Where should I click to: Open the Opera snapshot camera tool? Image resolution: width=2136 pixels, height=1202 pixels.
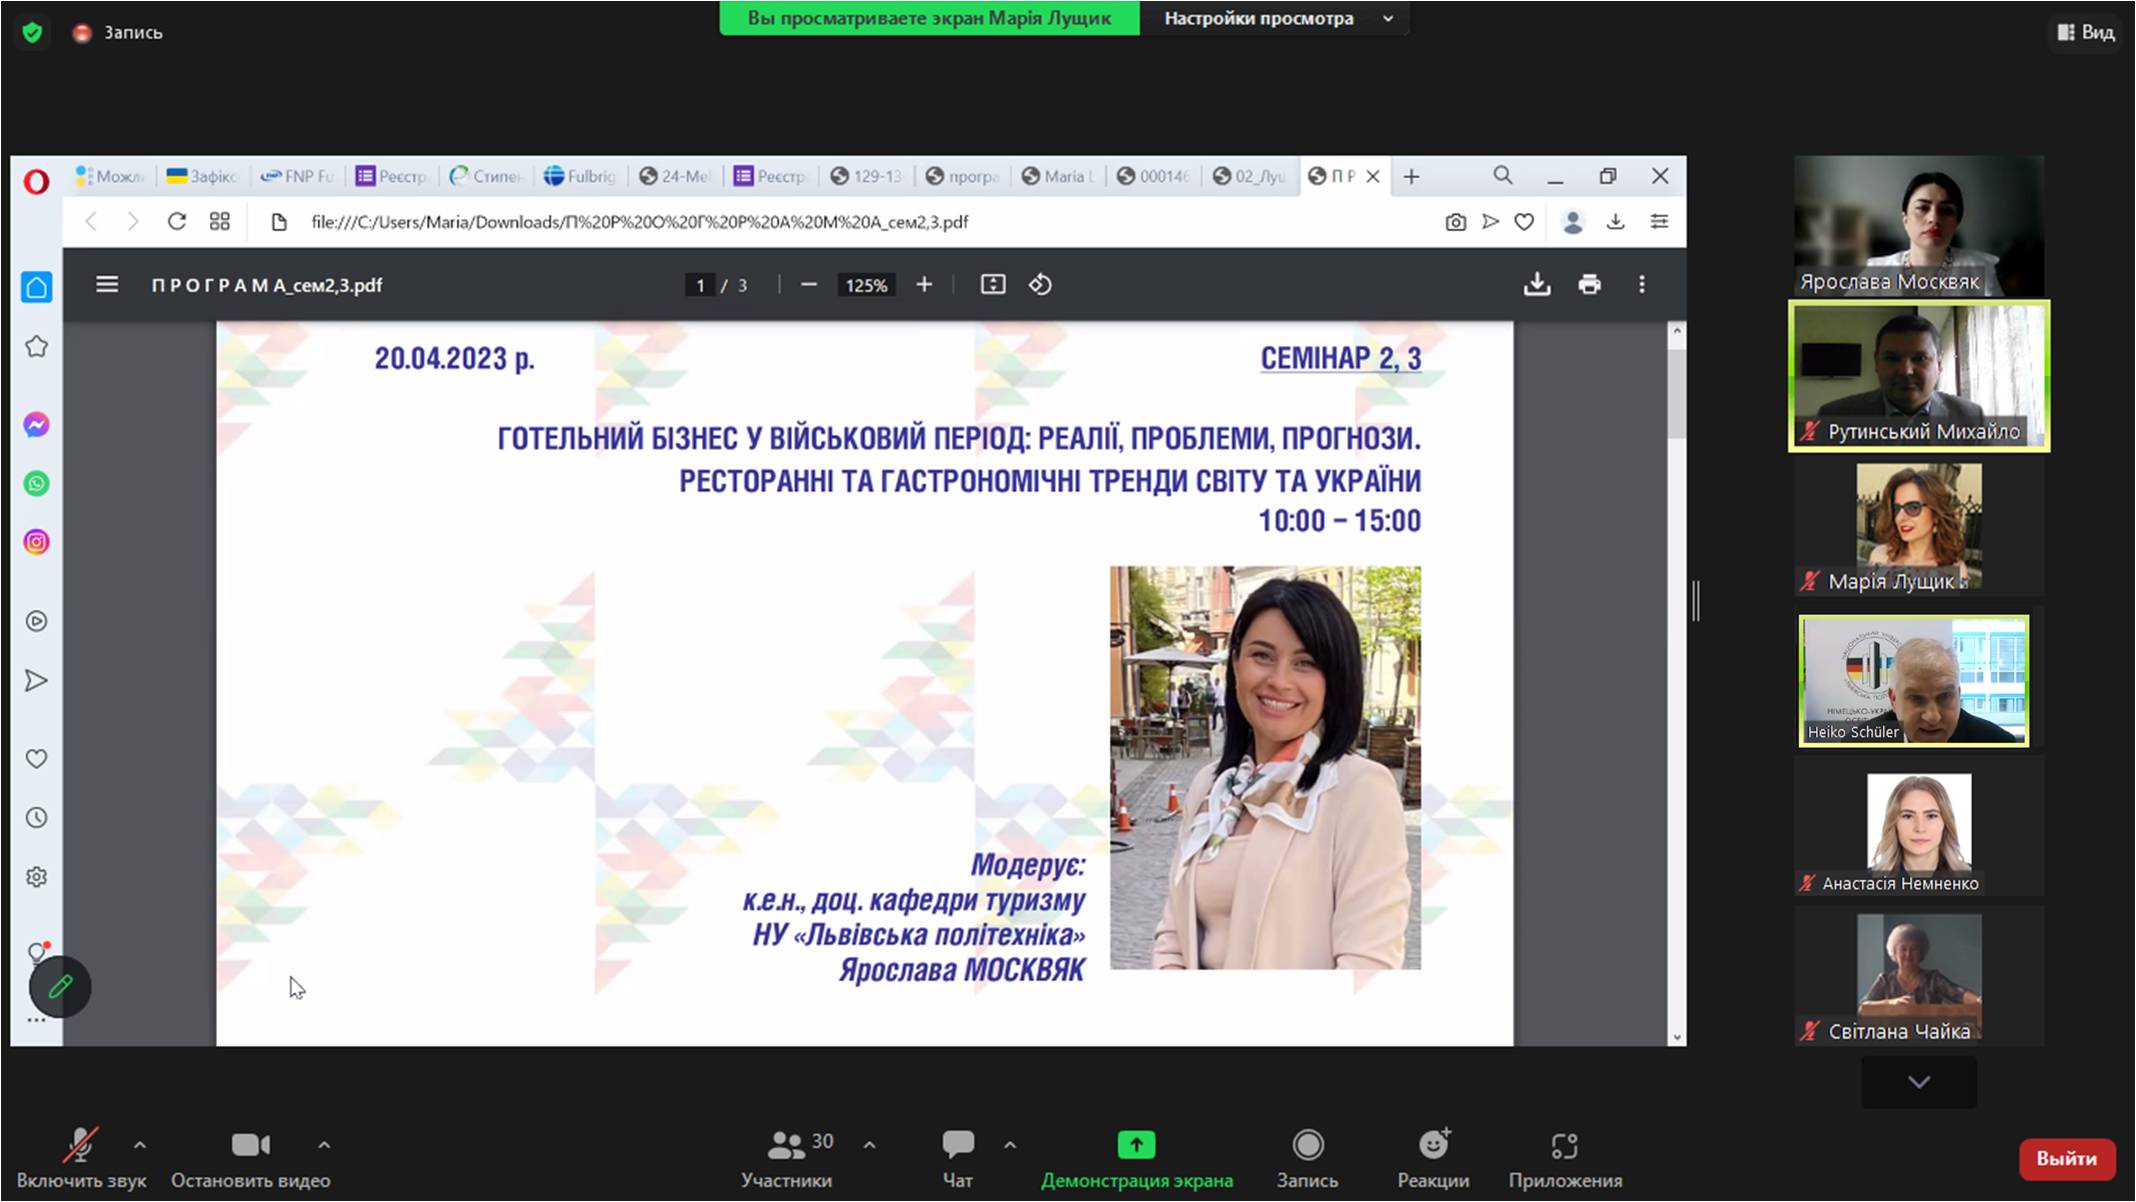coord(1455,222)
